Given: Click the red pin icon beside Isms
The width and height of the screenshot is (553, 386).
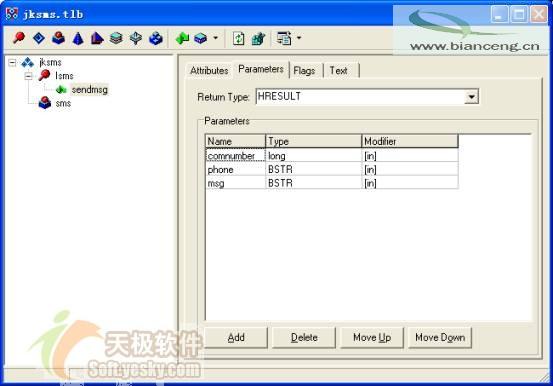Looking at the screenshot, I should [x=44, y=76].
